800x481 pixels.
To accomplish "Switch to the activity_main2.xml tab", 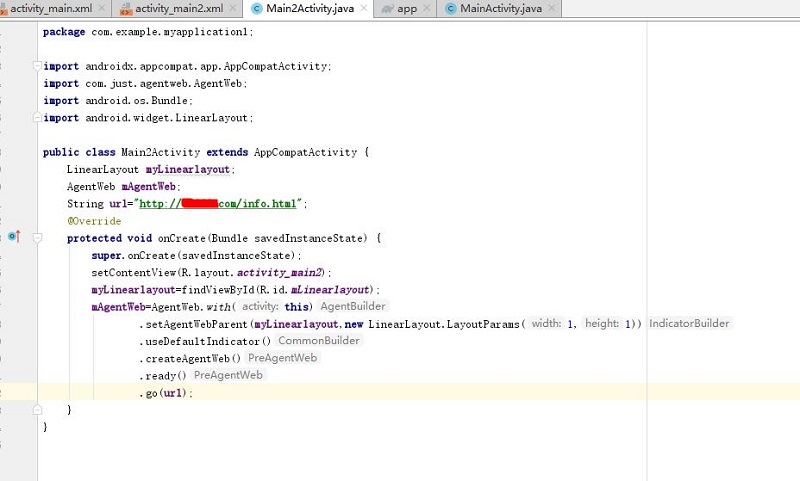I will (179, 9).
